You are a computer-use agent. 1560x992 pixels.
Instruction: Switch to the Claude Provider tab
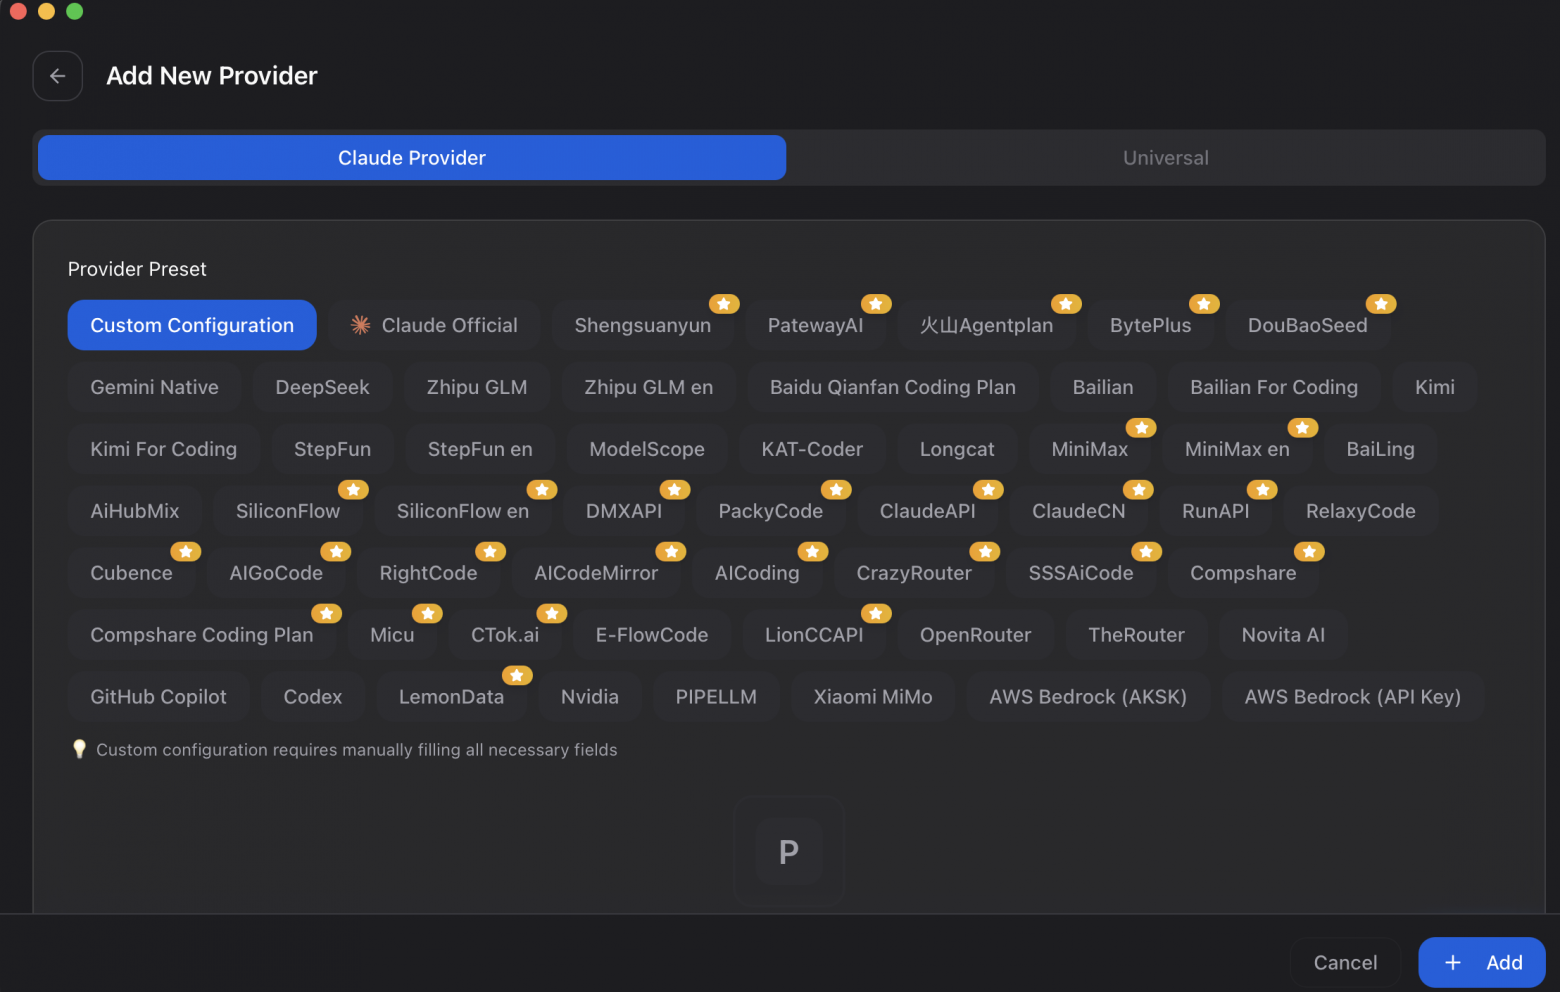pos(412,158)
